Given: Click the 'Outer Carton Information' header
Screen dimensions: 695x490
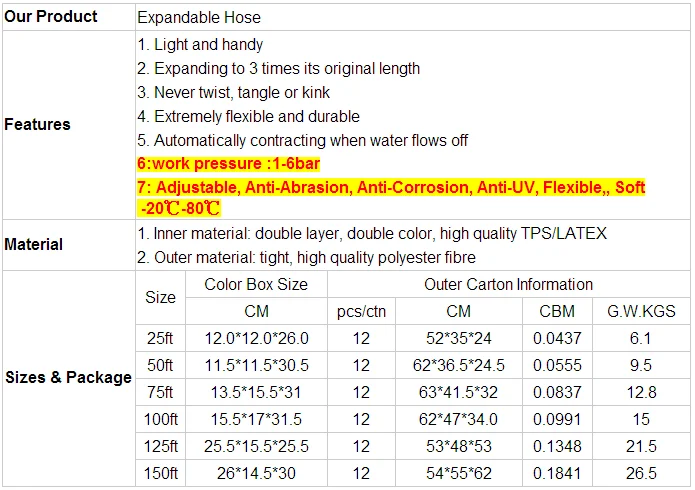Looking at the screenshot, I should point(508,285).
